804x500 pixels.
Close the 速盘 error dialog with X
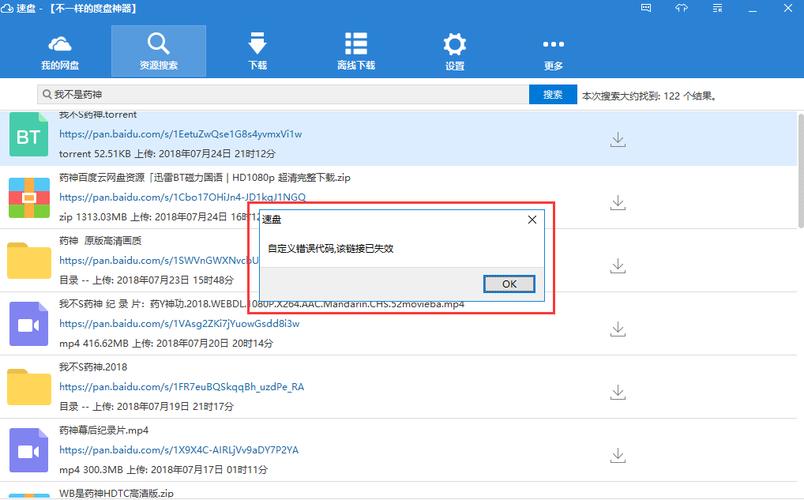point(532,219)
